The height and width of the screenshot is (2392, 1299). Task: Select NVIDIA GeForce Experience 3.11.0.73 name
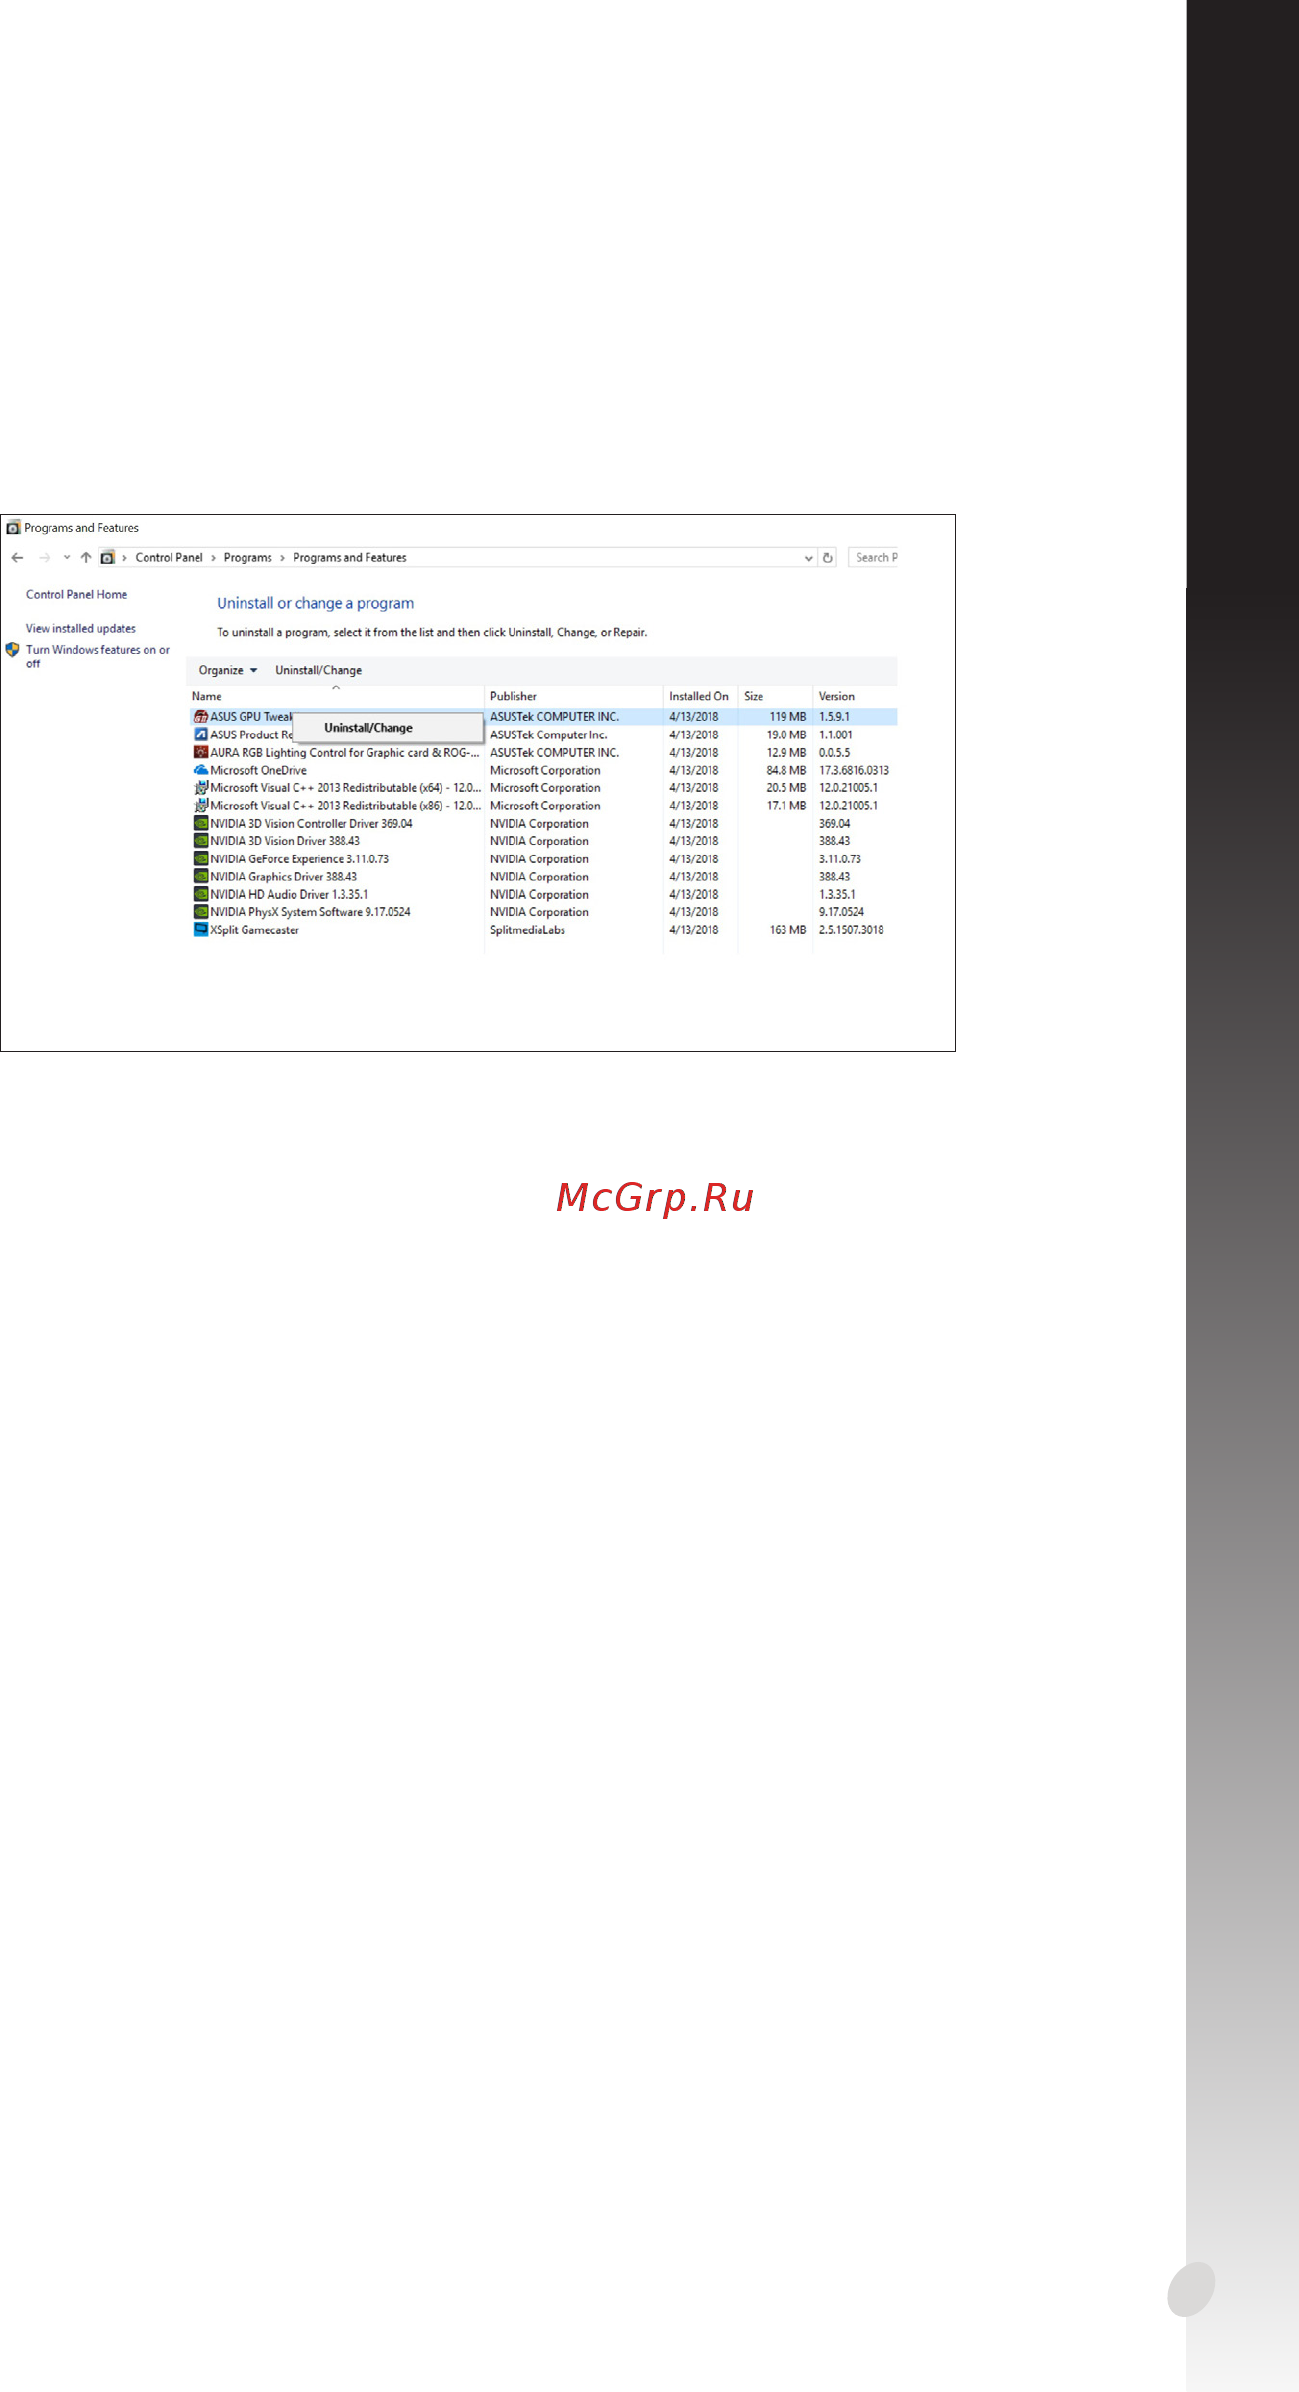pyautogui.click(x=300, y=859)
